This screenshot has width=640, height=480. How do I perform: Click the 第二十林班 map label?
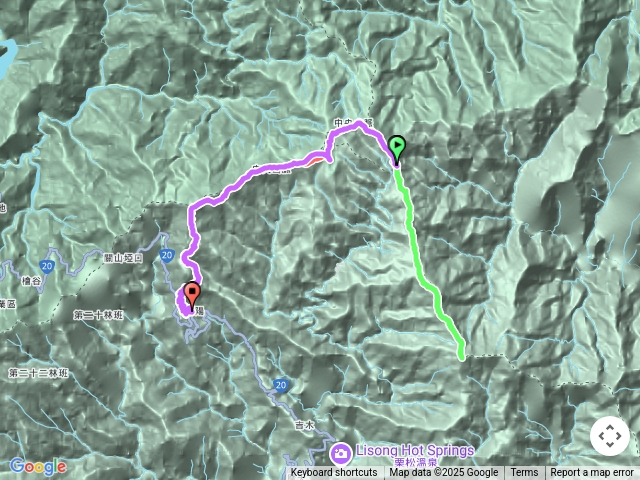[98, 315]
